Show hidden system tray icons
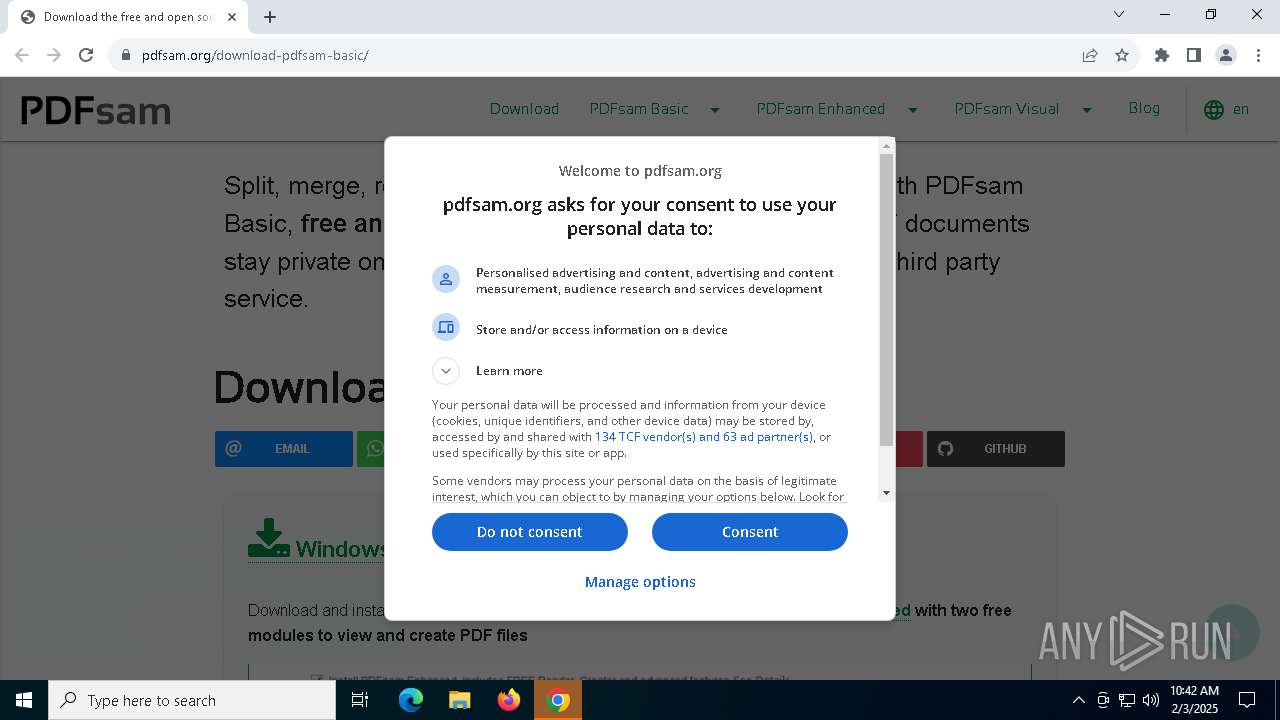The image size is (1280, 720). 1078,700
